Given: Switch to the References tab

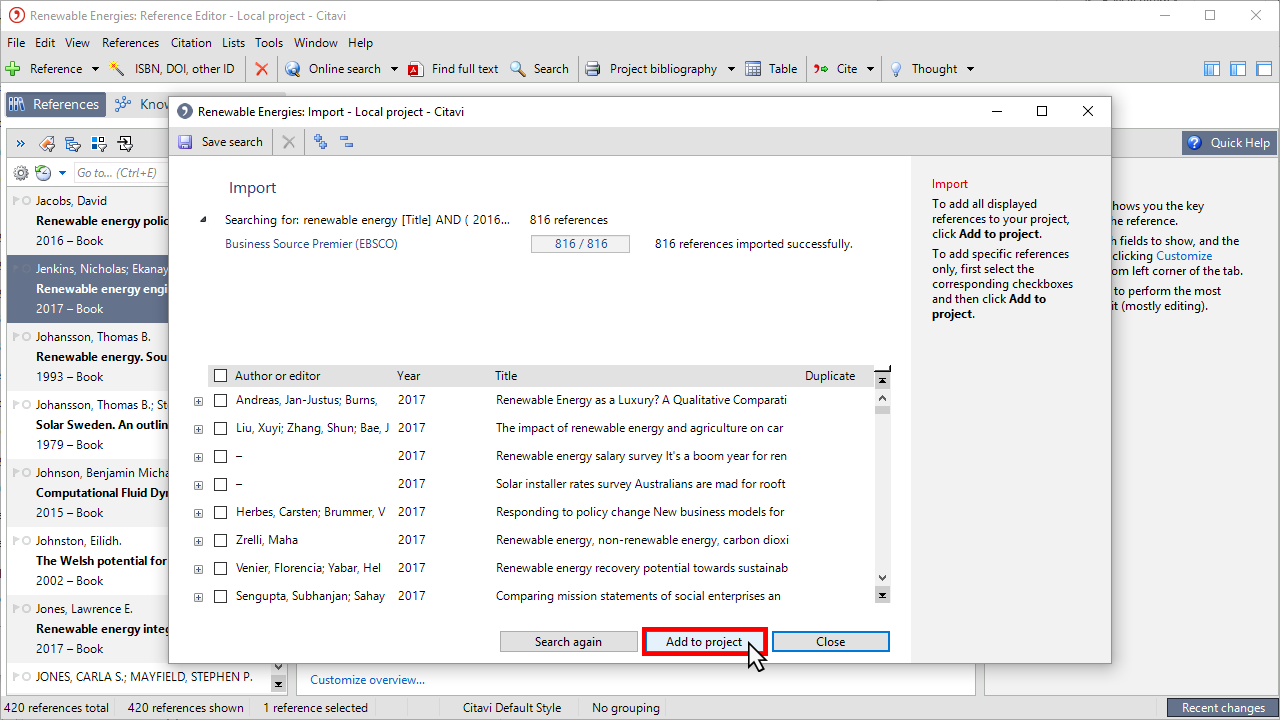Looking at the screenshot, I should click(x=55, y=104).
